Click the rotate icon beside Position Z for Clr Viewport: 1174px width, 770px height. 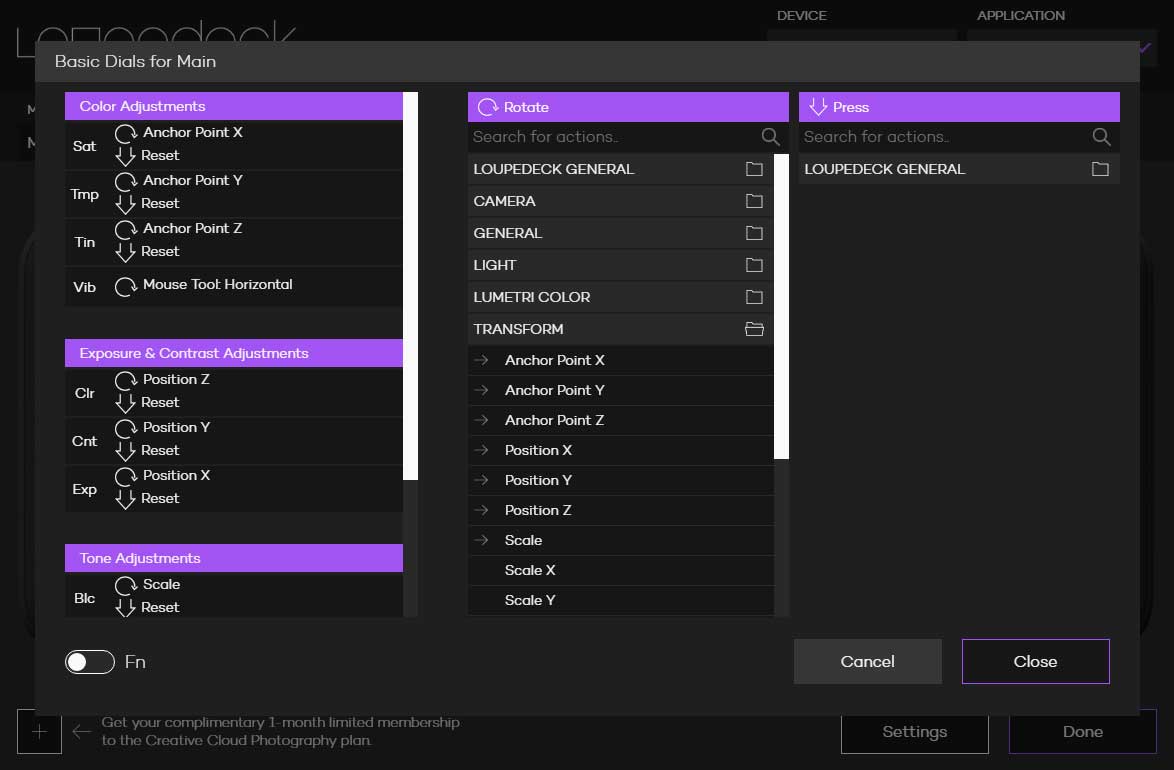pos(126,381)
